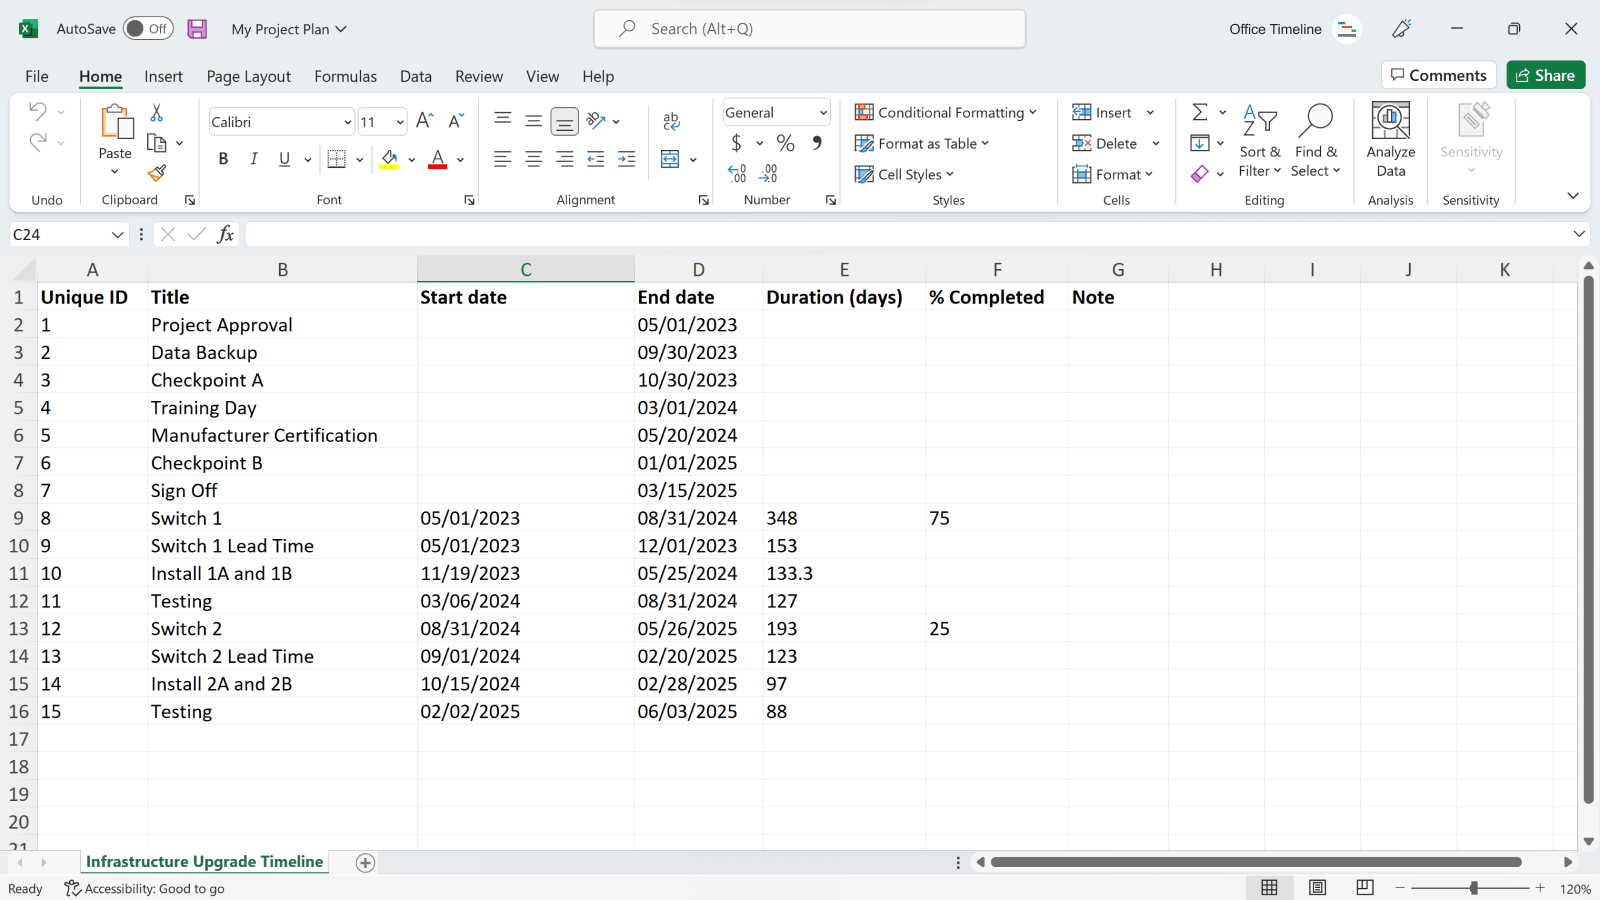This screenshot has width=1600, height=900.
Task: Switch to the Formulas ribbon tab
Action: (345, 76)
